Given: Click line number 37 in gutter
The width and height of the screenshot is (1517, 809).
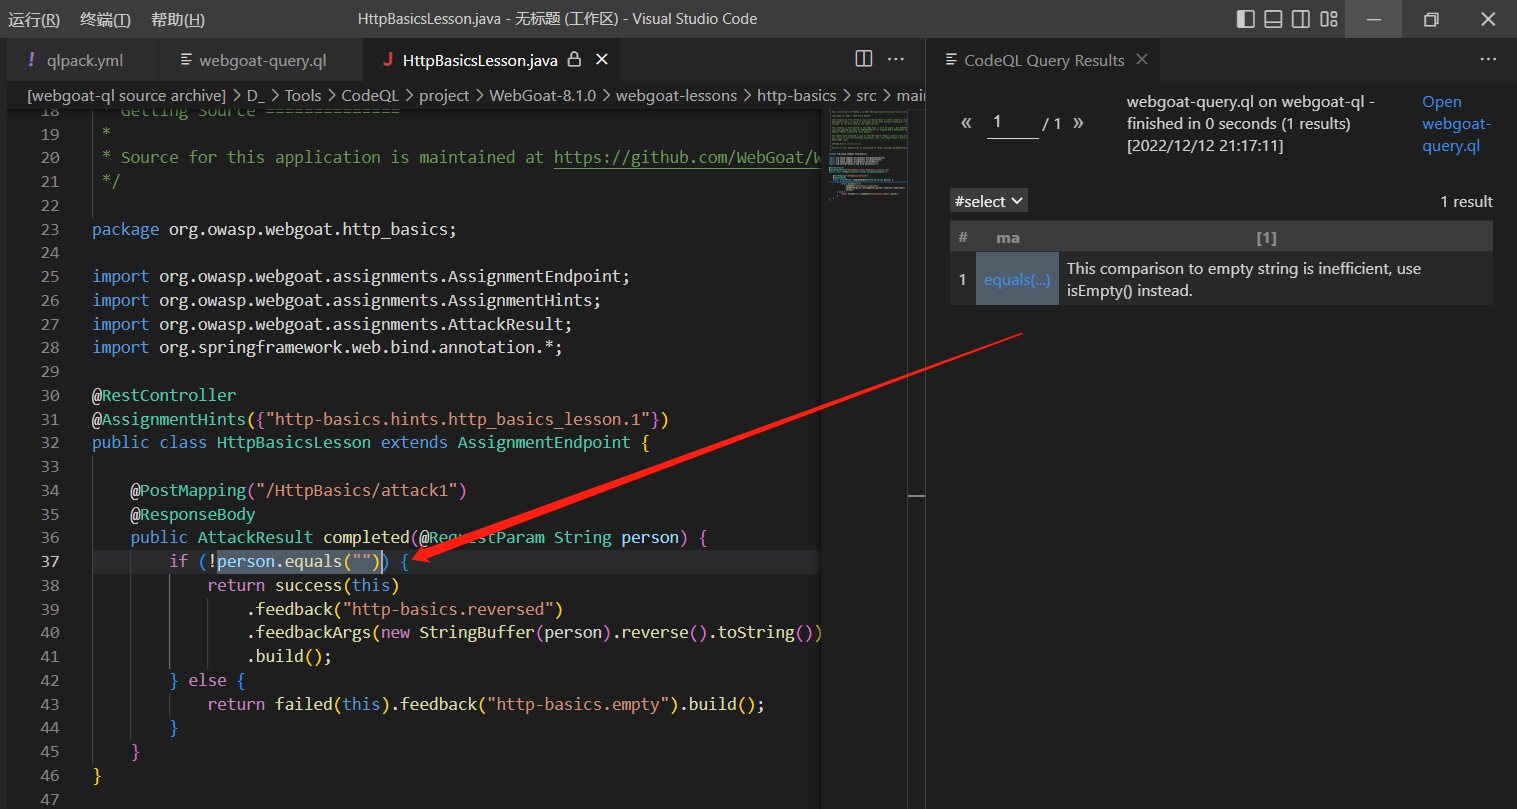Looking at the screenshot, I should (x=50, y=561).
